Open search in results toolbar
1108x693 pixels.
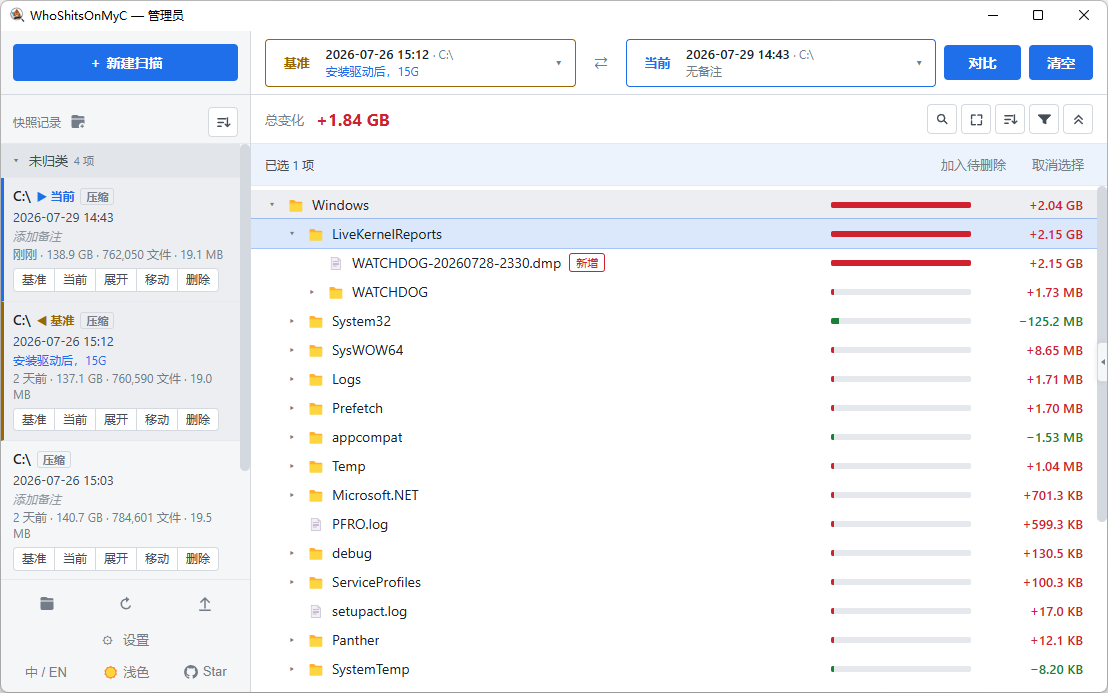(942, 119)
